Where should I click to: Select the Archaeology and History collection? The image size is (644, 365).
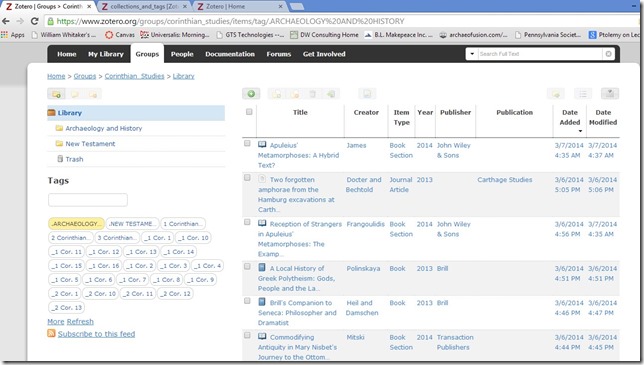(104, 128)
